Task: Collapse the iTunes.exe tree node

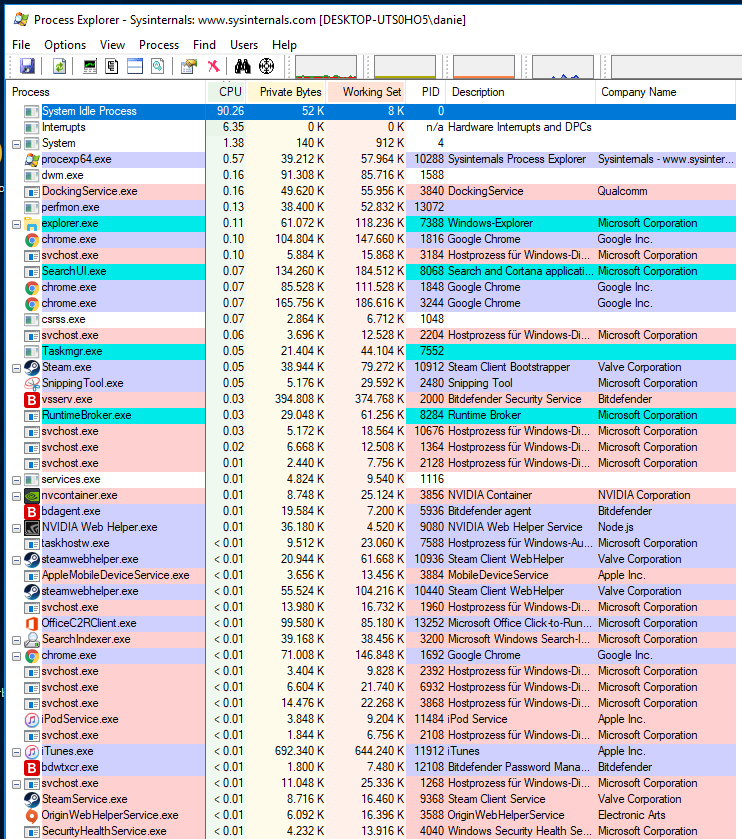Action: 17,752
